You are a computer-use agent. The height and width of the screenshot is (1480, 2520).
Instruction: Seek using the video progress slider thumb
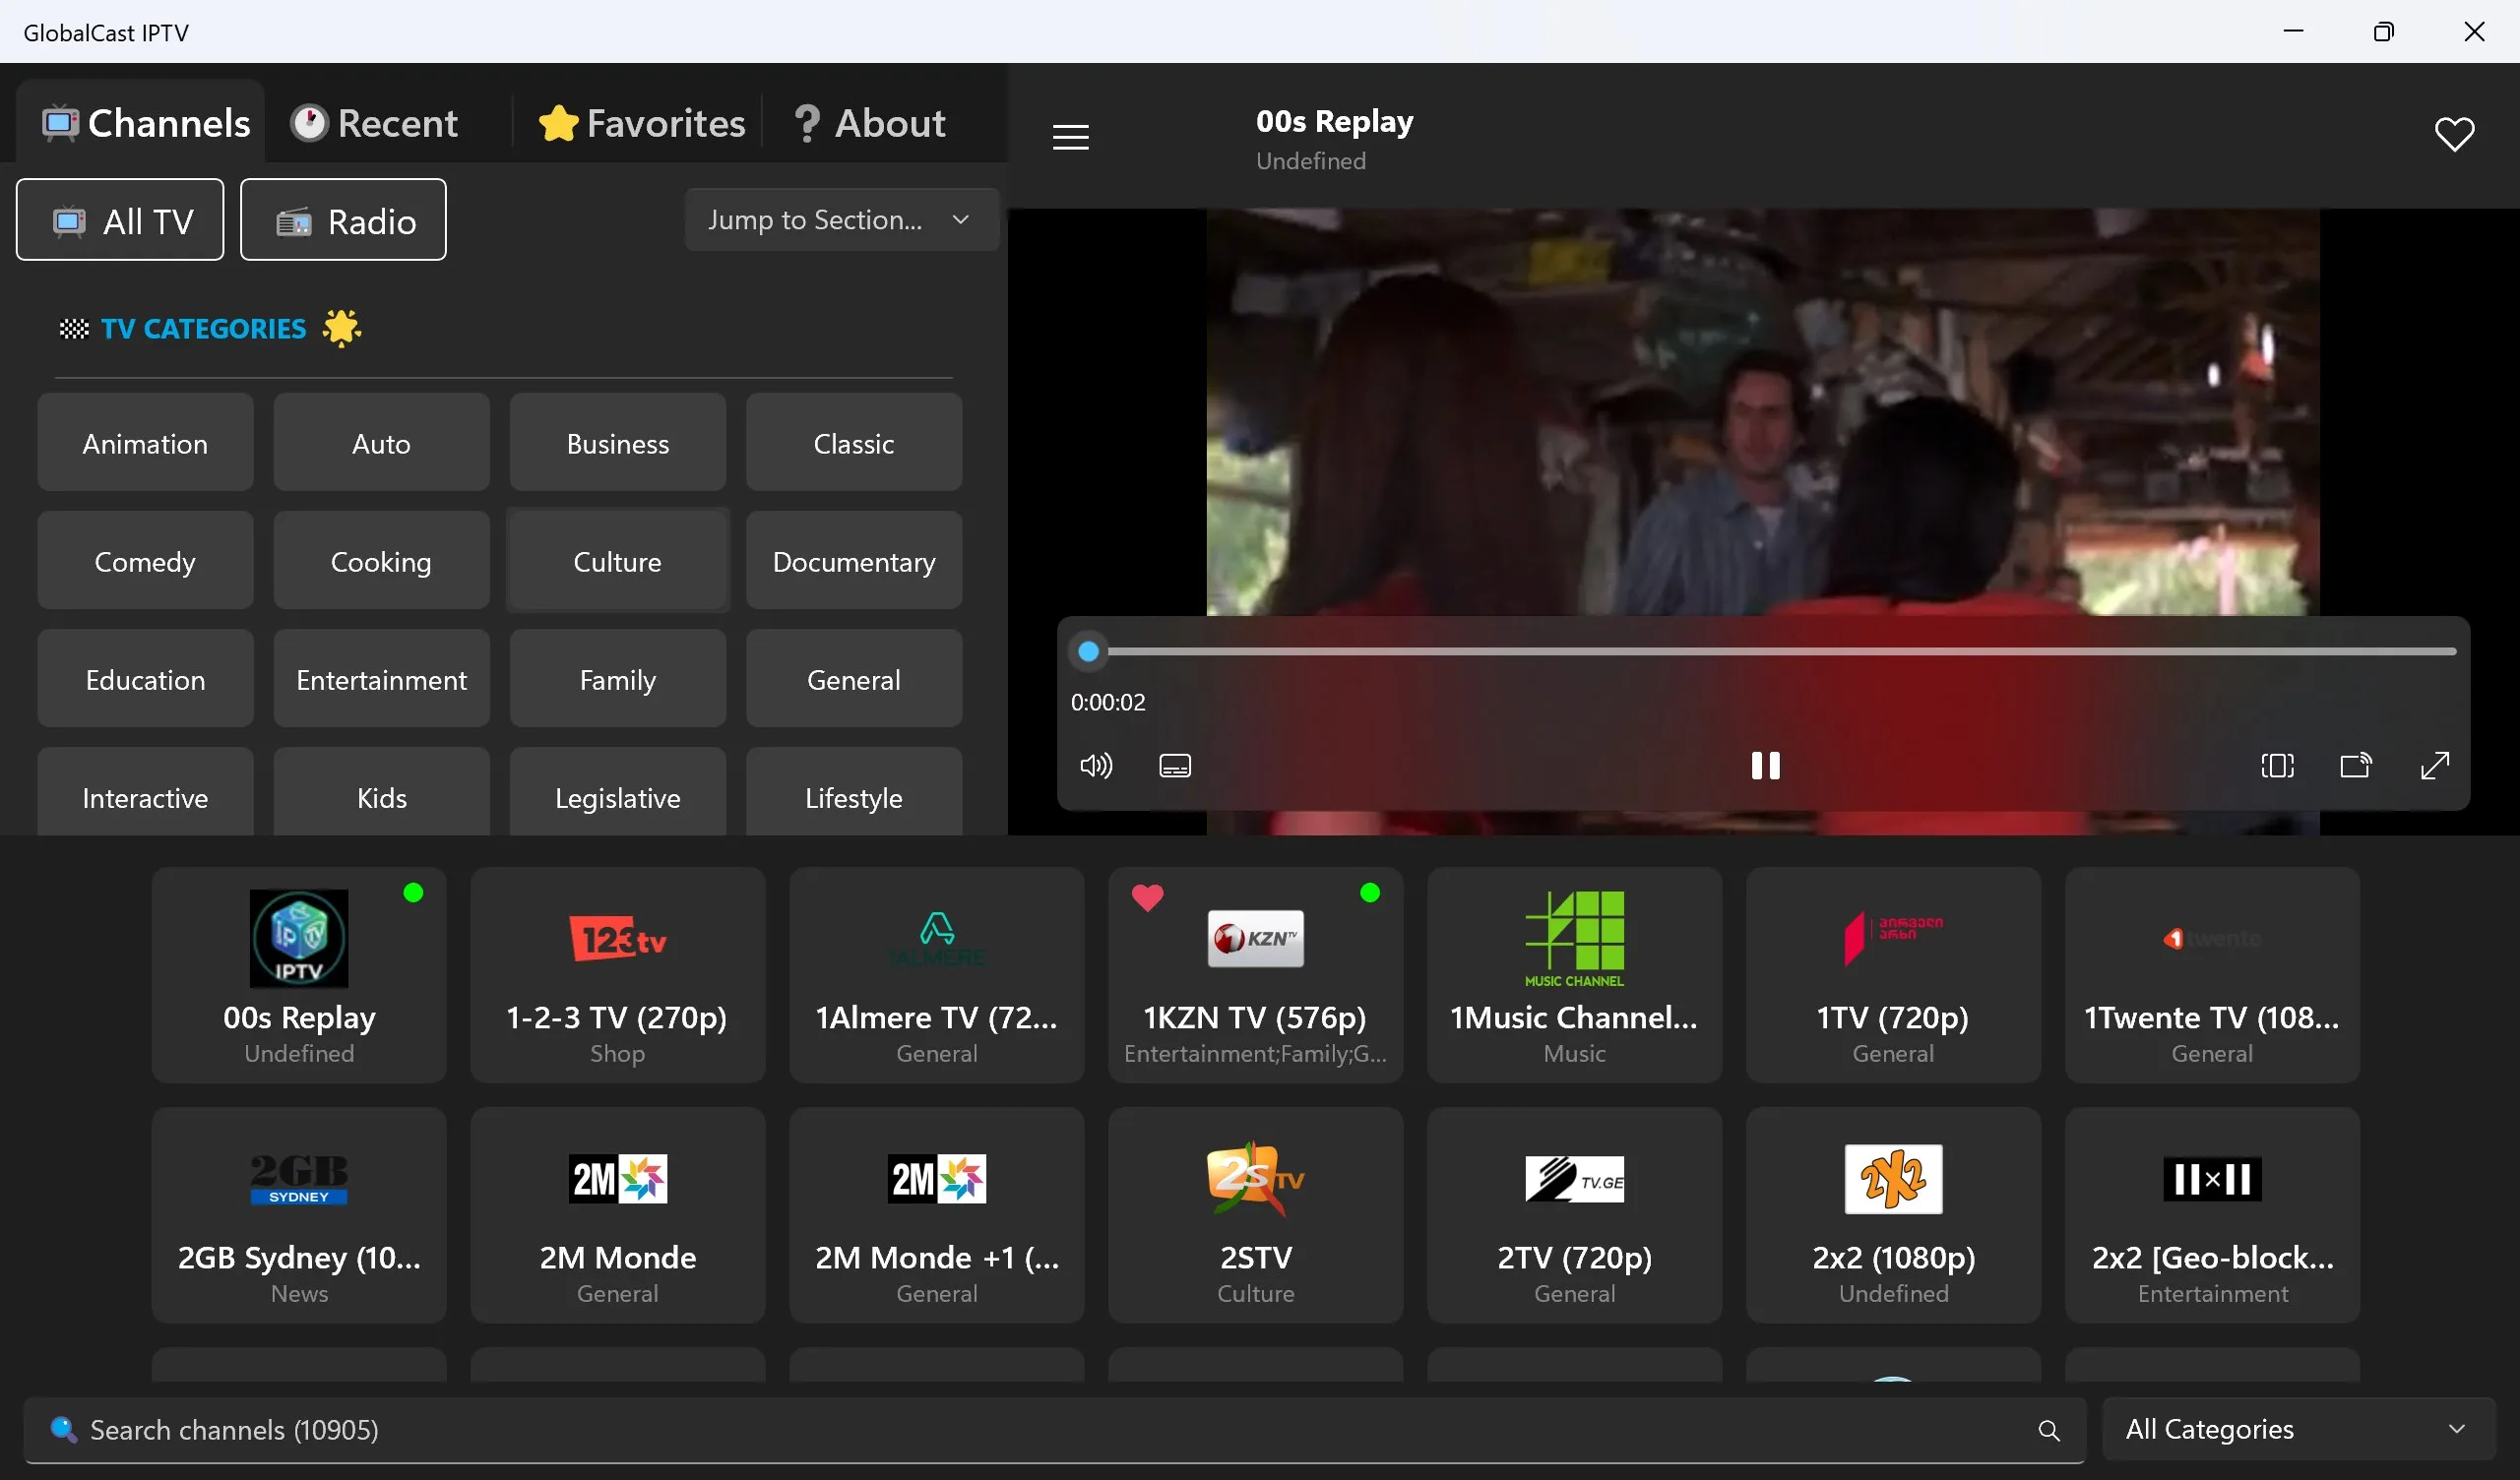pos(1089,652)
